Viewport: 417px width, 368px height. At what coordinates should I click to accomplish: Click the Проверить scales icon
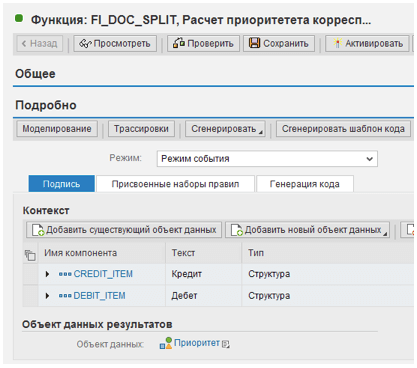[179, 43]
